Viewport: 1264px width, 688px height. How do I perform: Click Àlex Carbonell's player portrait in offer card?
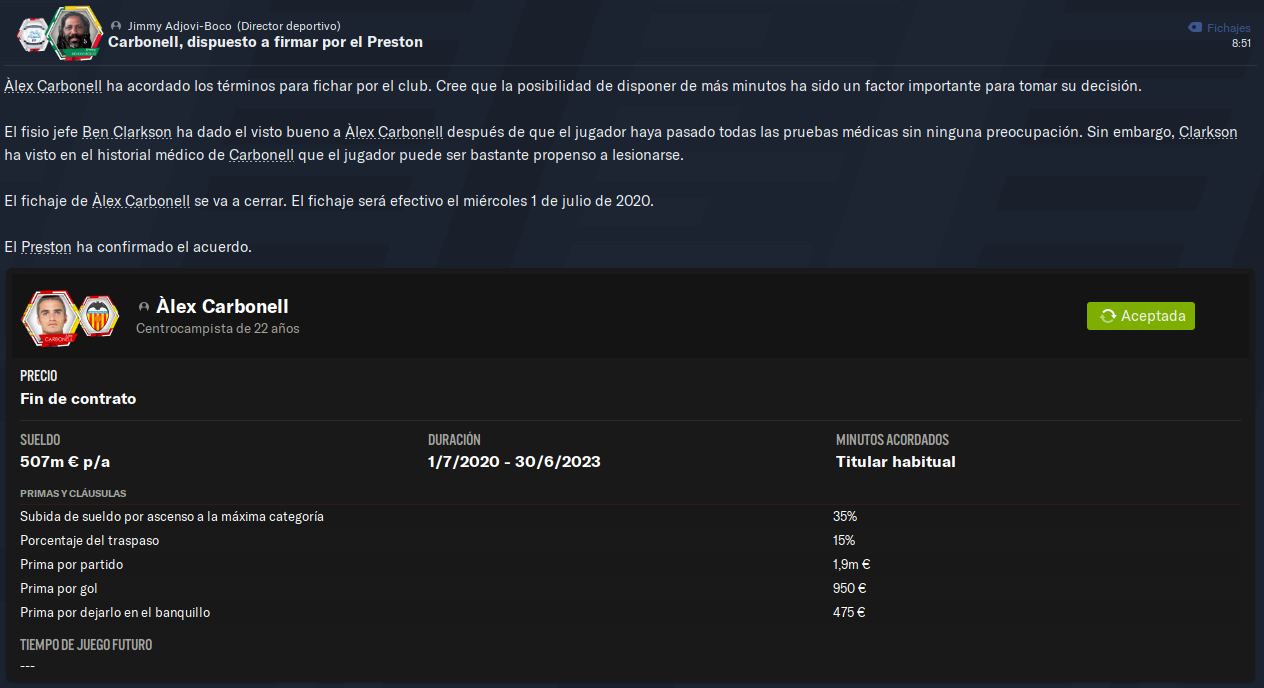click(51, 318)
